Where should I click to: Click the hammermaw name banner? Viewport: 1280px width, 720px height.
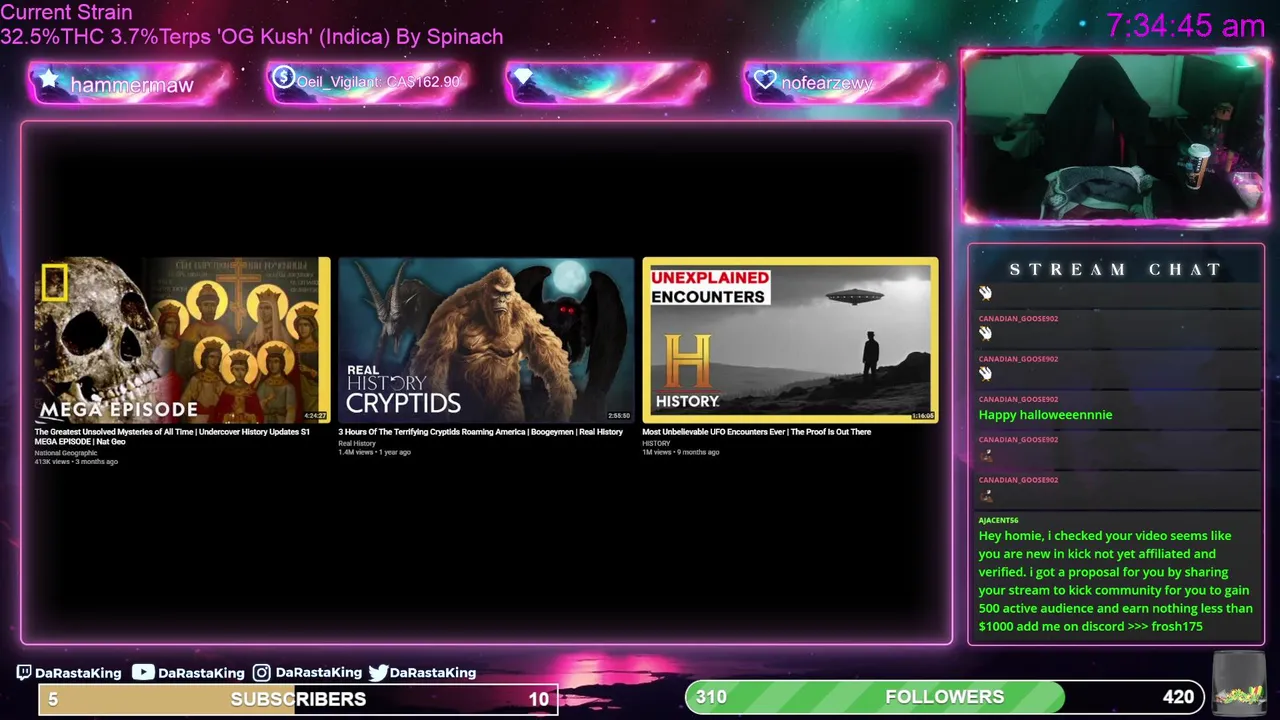[x=130, y=82]
